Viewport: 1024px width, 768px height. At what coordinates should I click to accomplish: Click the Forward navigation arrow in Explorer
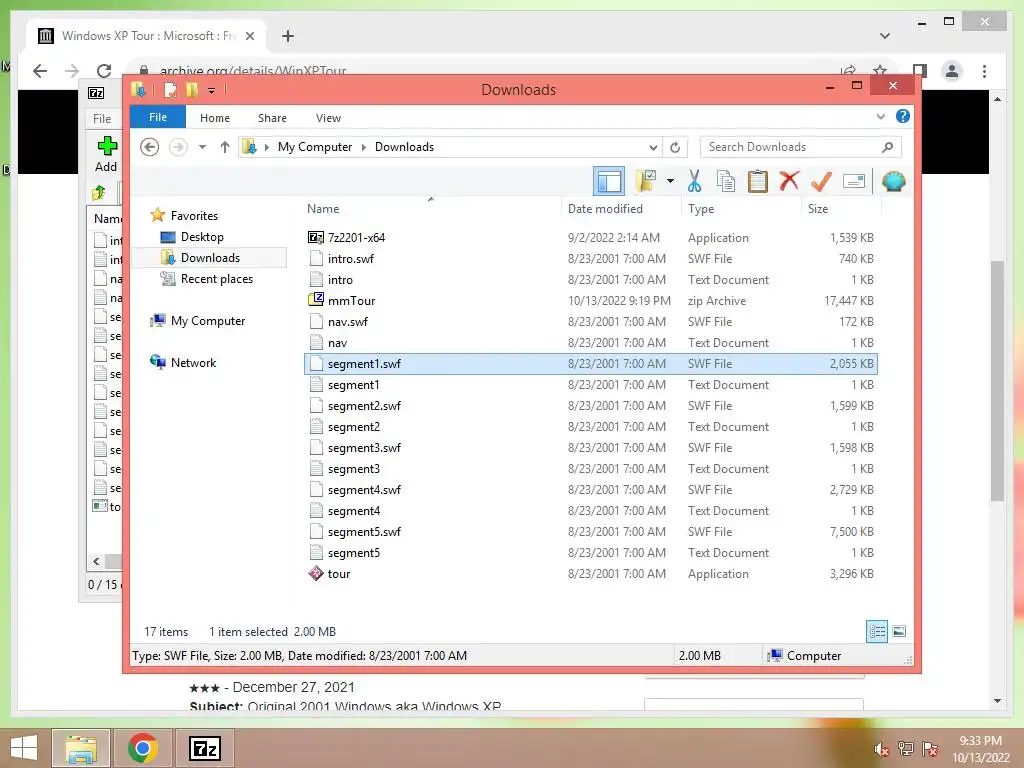tap(178, 147)
